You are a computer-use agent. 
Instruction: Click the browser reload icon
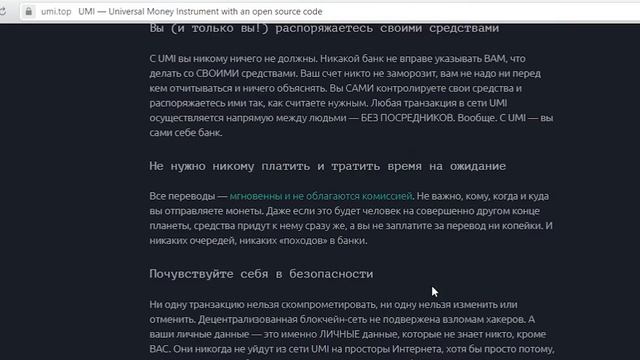(2, 11)
